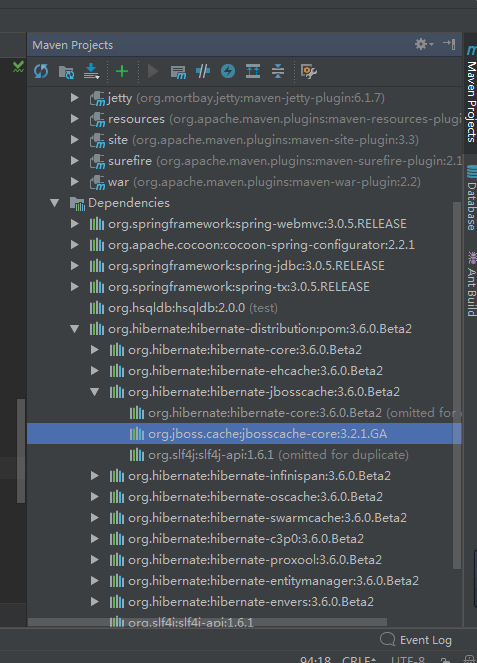Click Download Sources and Documentation icon
477x663 pixels.
point(91,71)
